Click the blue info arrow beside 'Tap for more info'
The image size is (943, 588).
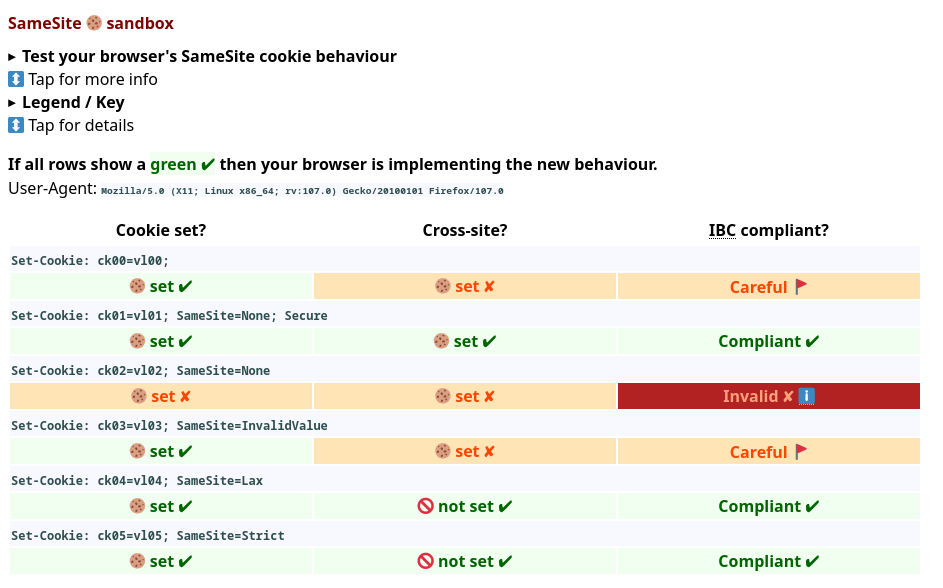pos(15,79)
